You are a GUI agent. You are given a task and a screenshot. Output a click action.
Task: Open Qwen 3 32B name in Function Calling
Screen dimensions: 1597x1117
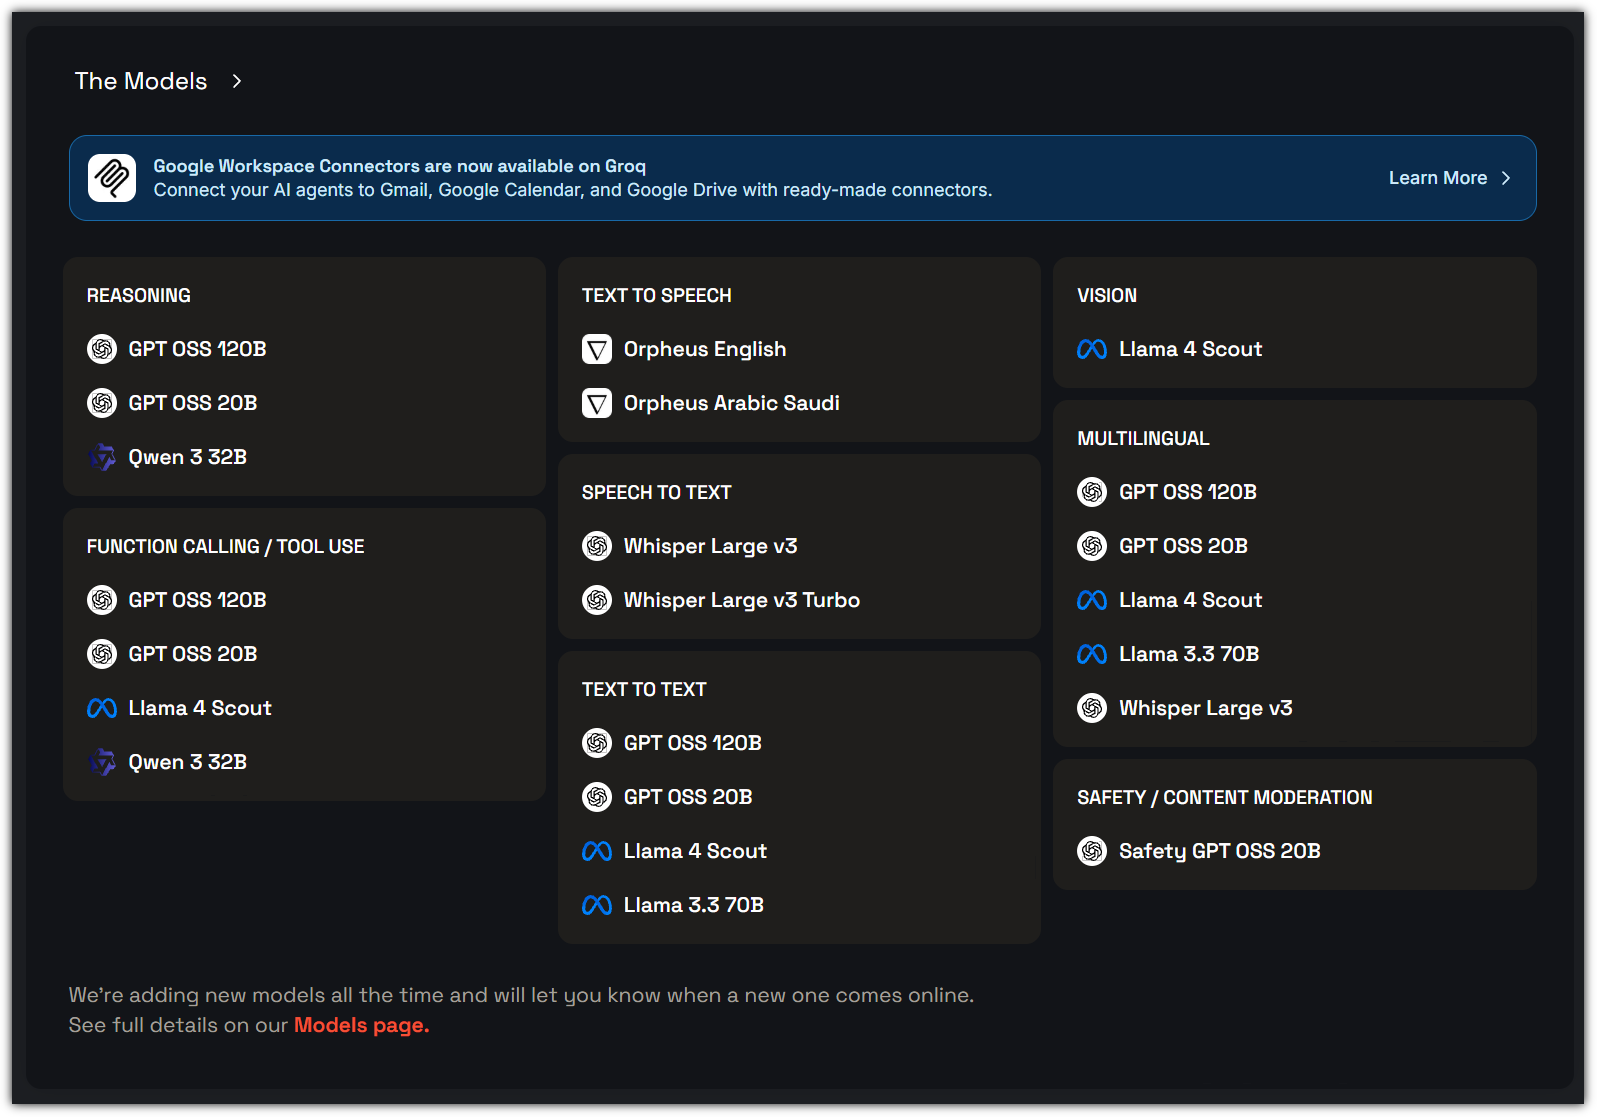pos(188,762)
